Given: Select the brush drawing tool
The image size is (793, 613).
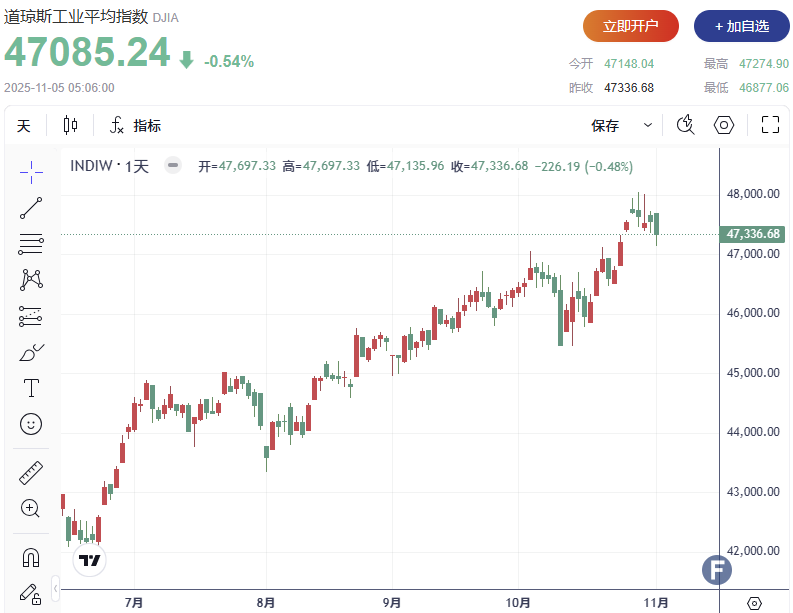Looking at the screenshot, I should tap(31, 351).
